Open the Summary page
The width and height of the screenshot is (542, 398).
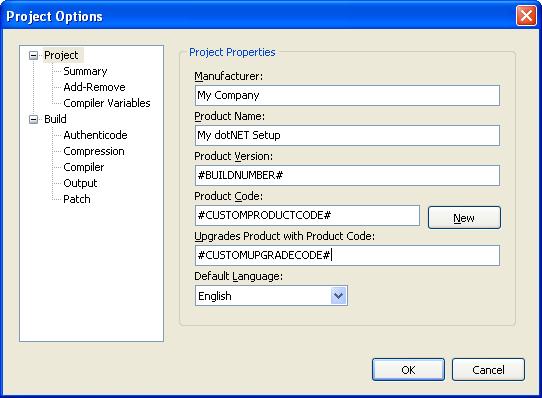[85, 71]
